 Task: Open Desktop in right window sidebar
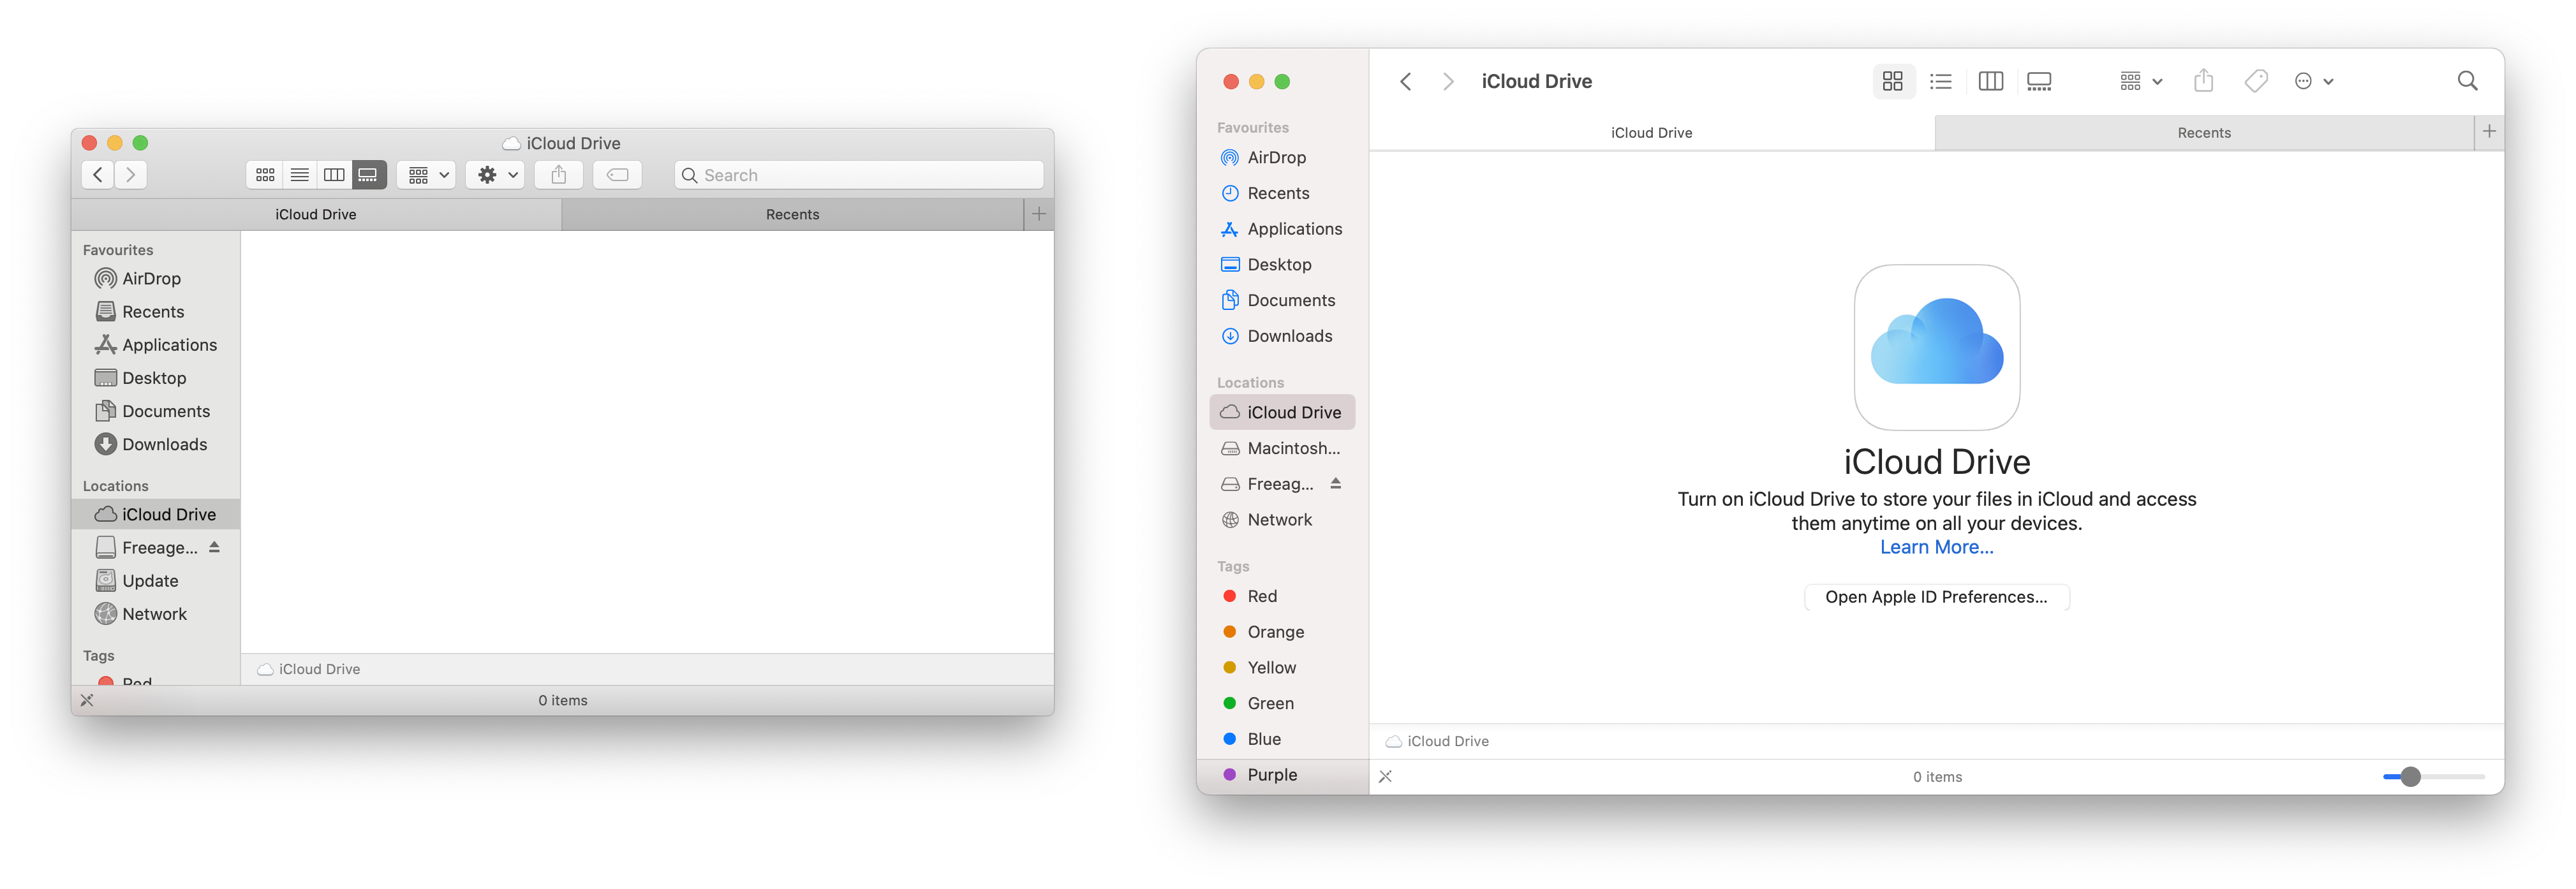pos(1282,264)
